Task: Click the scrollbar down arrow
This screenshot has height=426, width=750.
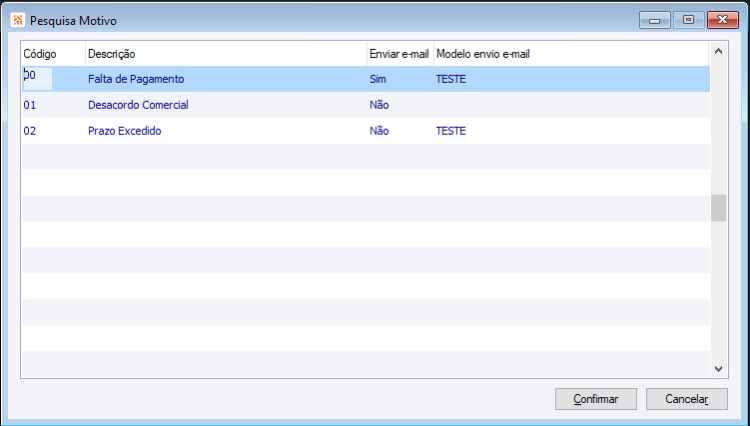Action: [x=718, y=369]
